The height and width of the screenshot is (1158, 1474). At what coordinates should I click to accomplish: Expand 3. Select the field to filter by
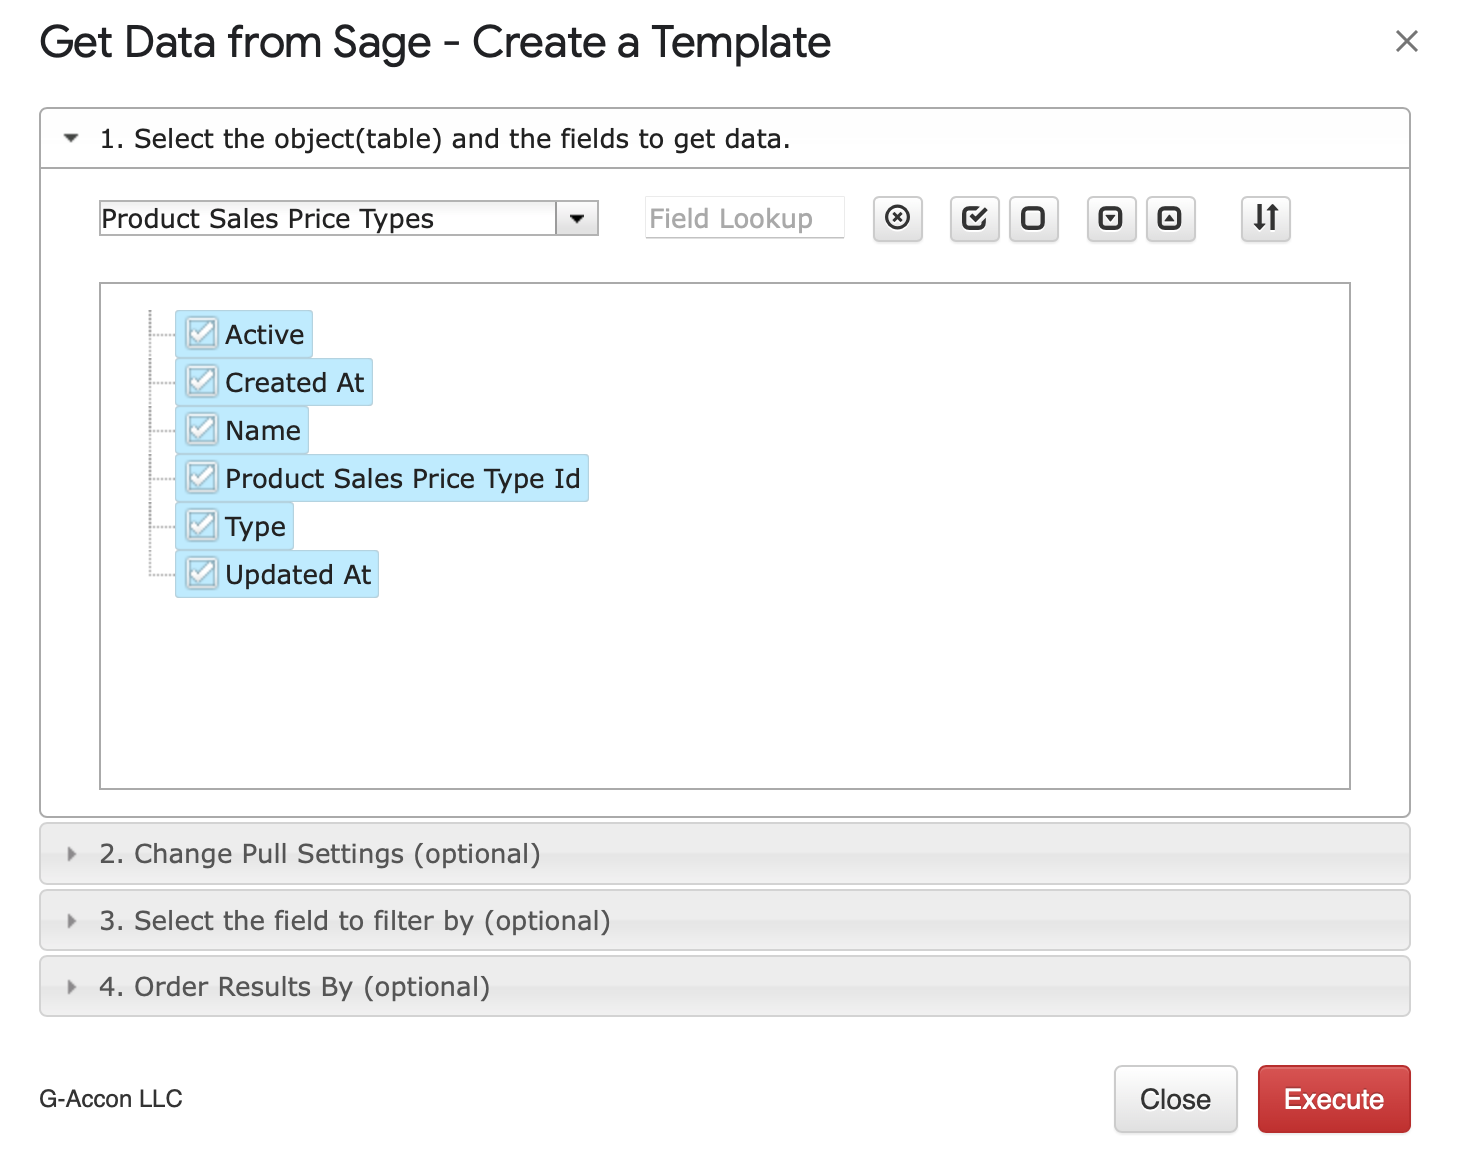tap(725, 920)
